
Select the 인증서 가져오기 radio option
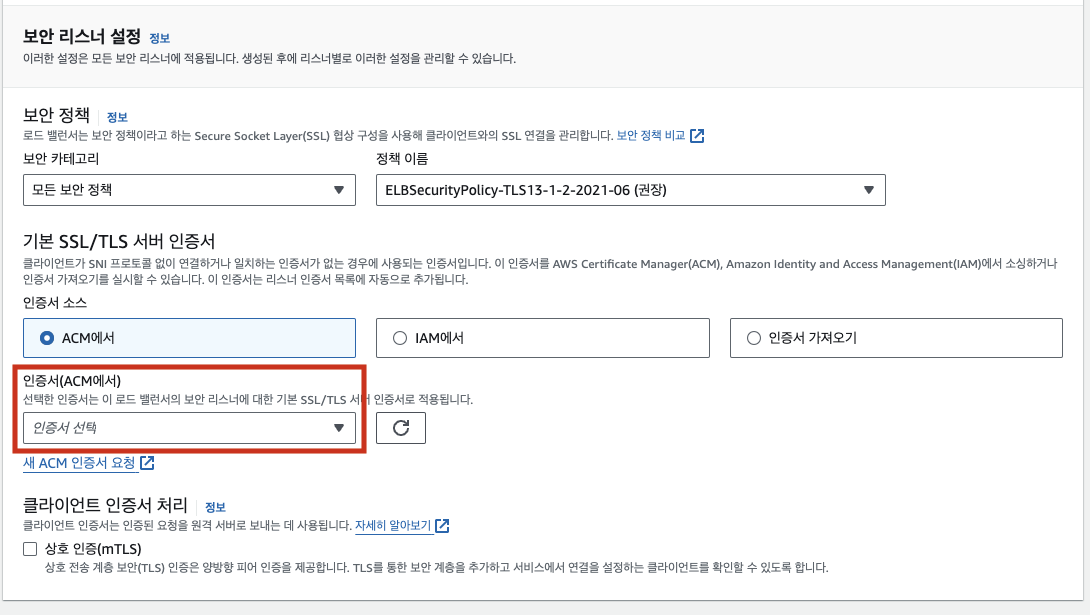click(896, 338)
